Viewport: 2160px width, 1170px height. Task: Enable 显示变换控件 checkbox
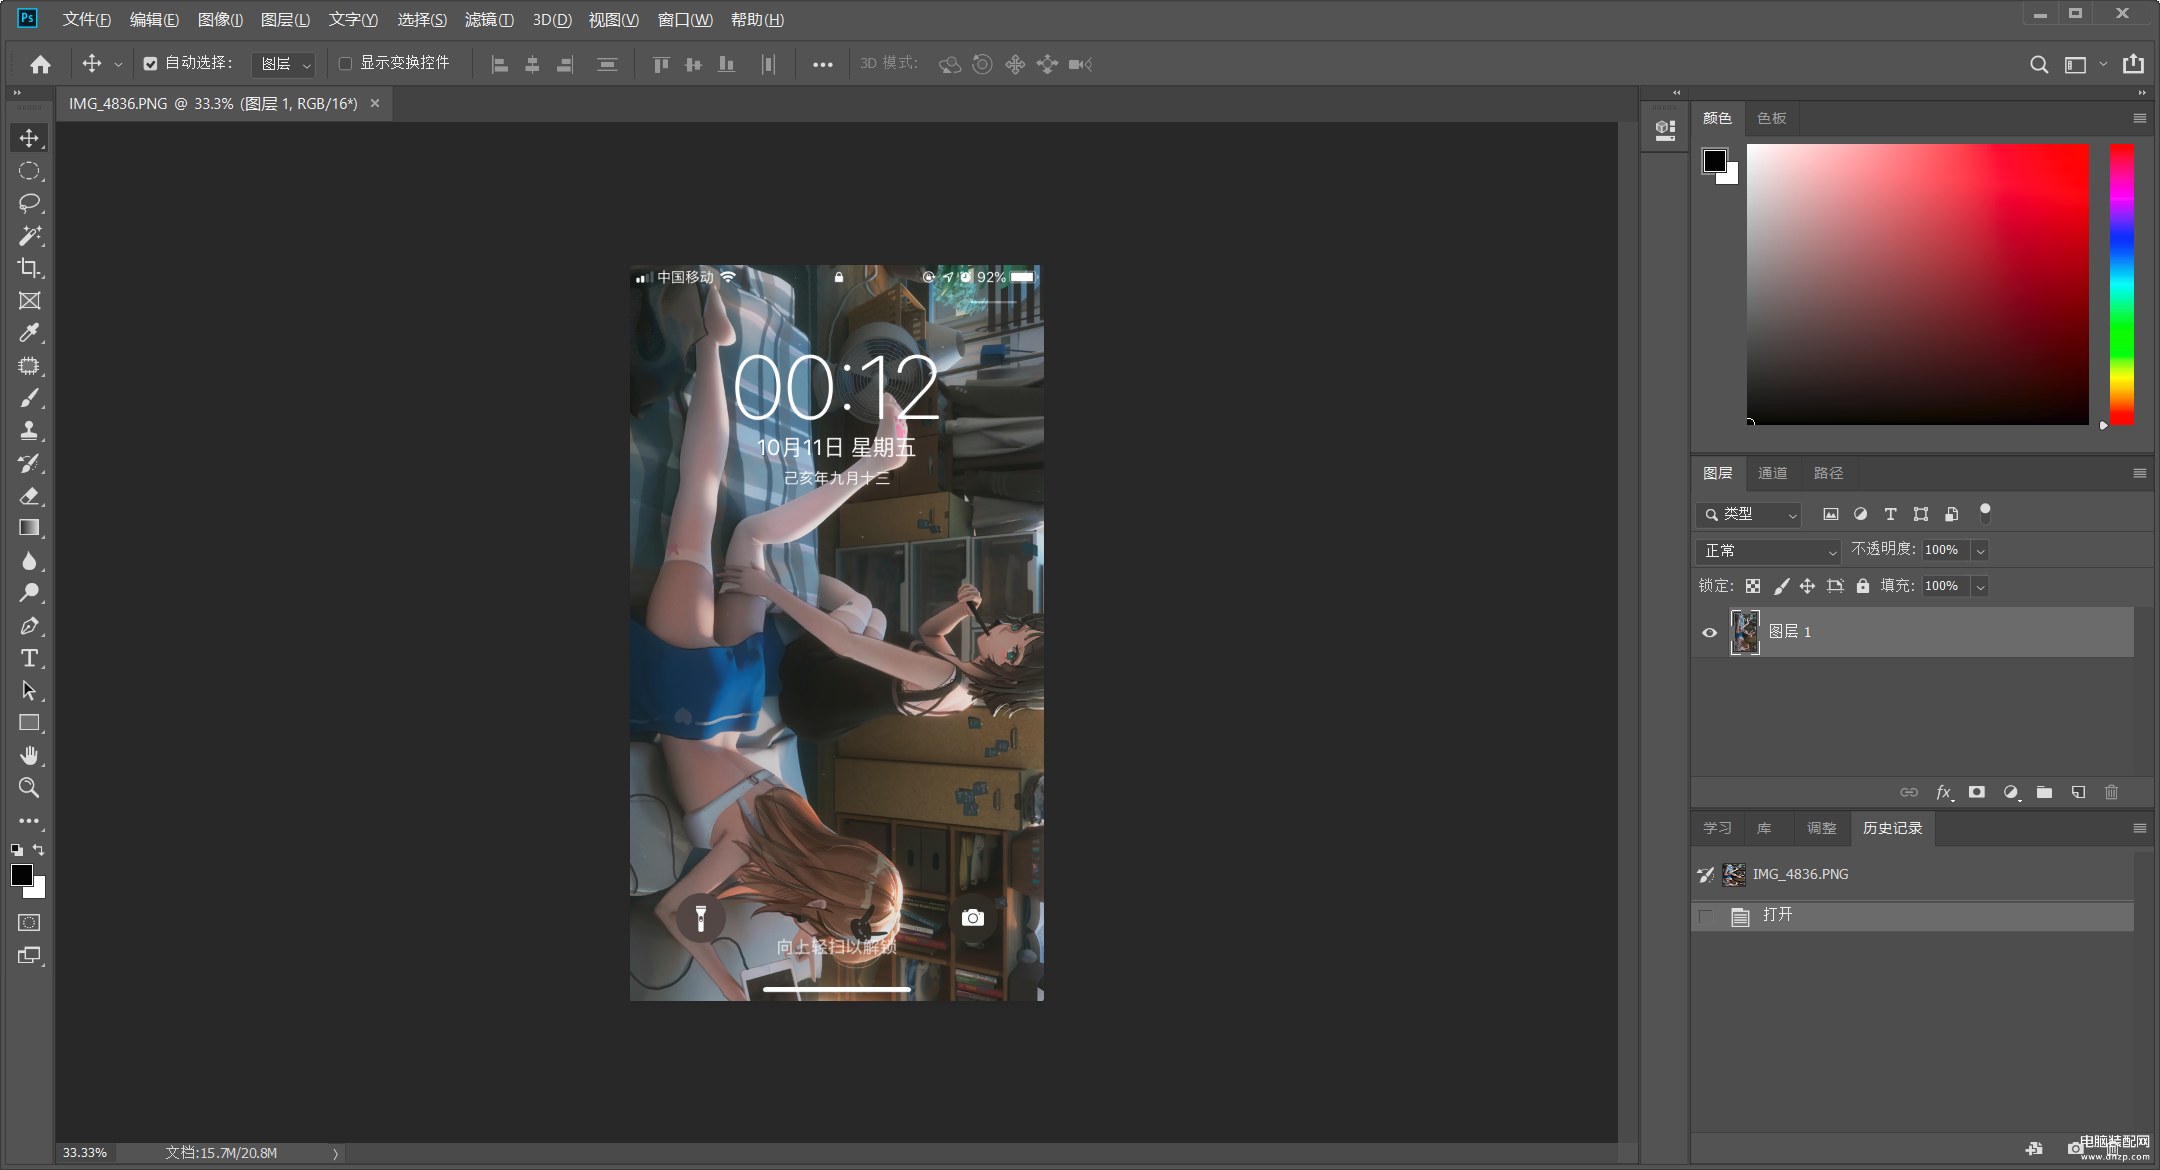[x=345, y=64]
